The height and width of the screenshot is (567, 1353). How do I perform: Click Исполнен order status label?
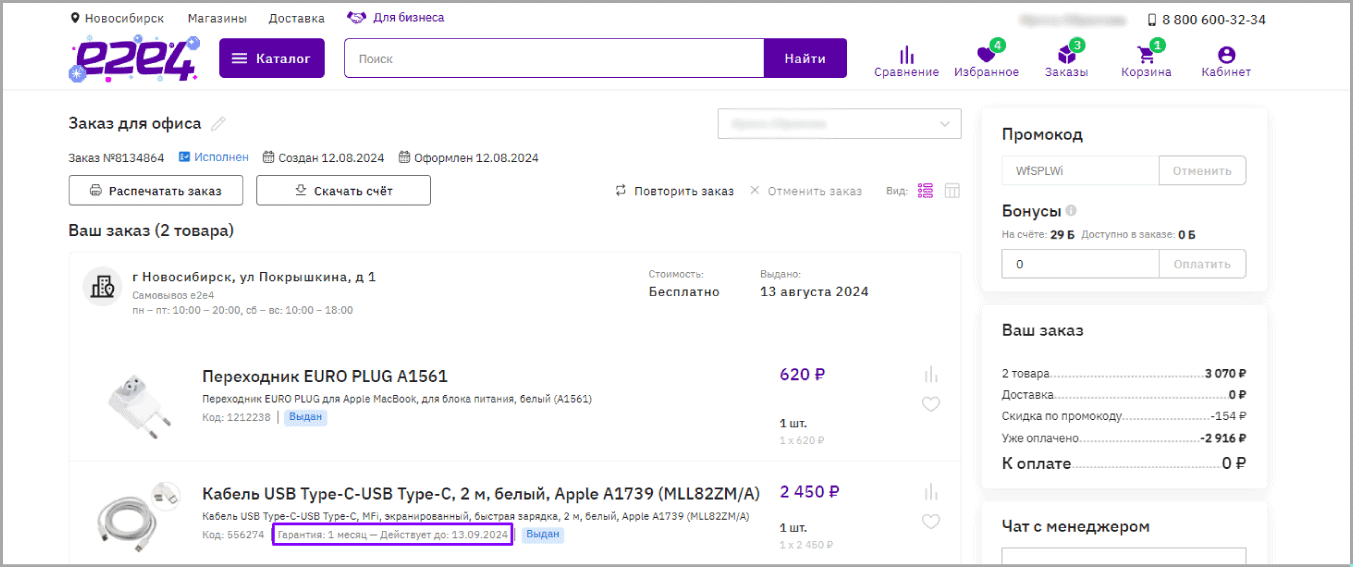click(214, 157)
